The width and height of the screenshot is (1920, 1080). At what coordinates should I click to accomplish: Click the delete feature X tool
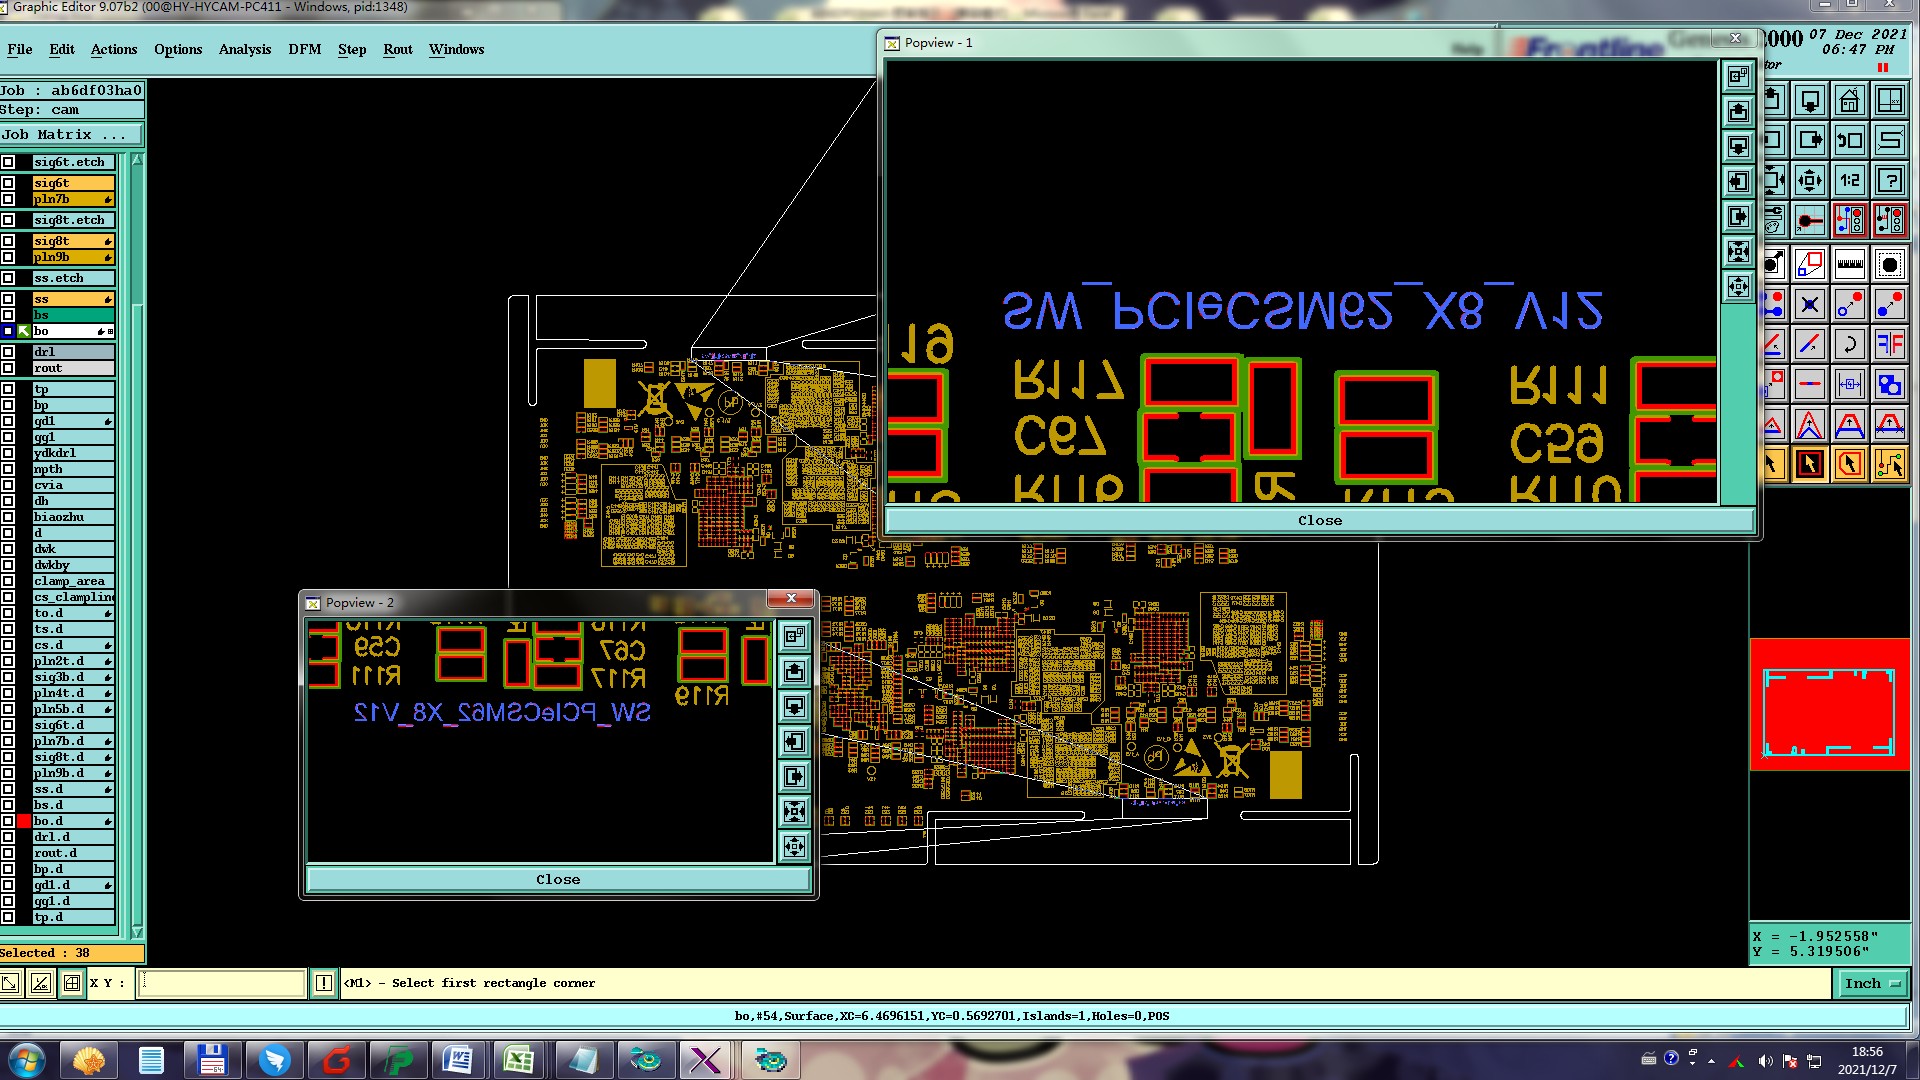1809,304
